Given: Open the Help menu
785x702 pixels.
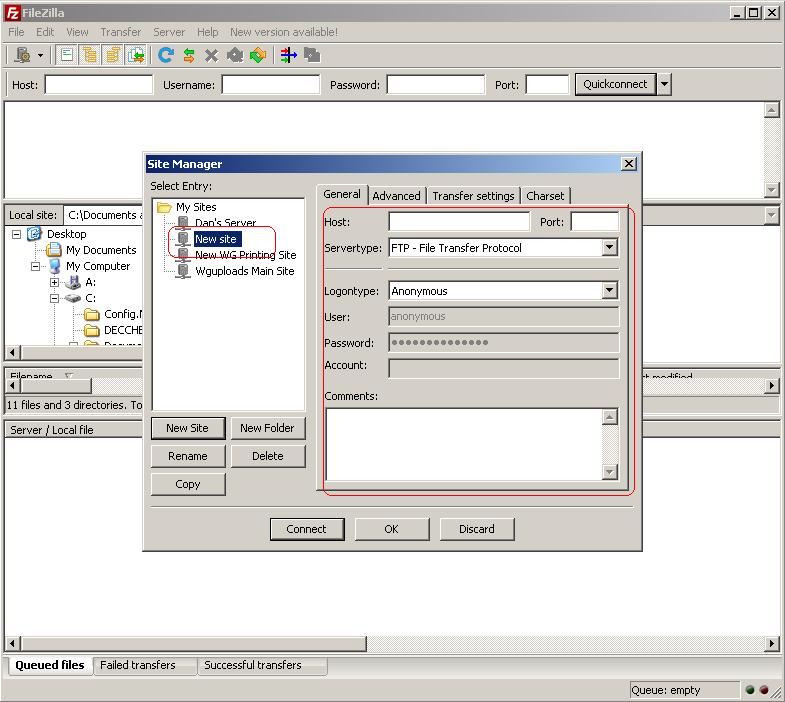Looking at the screenshot, I should pyautogui.click(x=207, y=32).
